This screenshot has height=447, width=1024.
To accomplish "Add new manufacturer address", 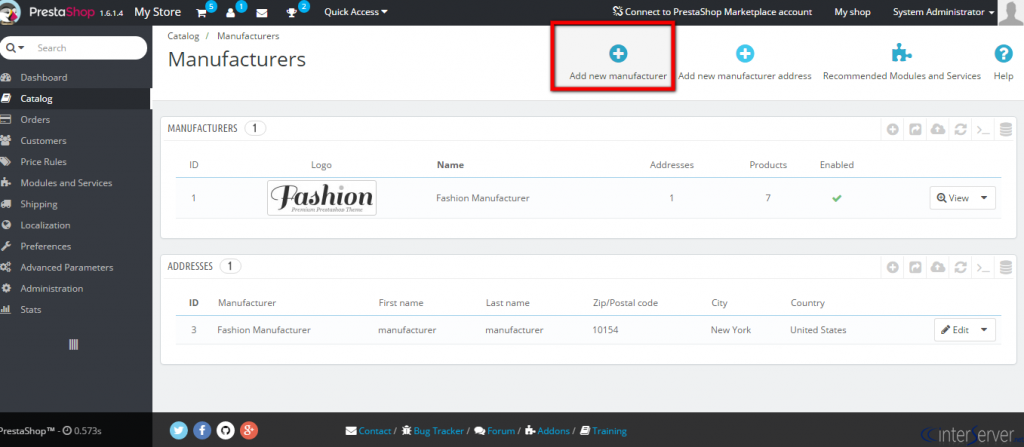I will (x=744, y=63).
